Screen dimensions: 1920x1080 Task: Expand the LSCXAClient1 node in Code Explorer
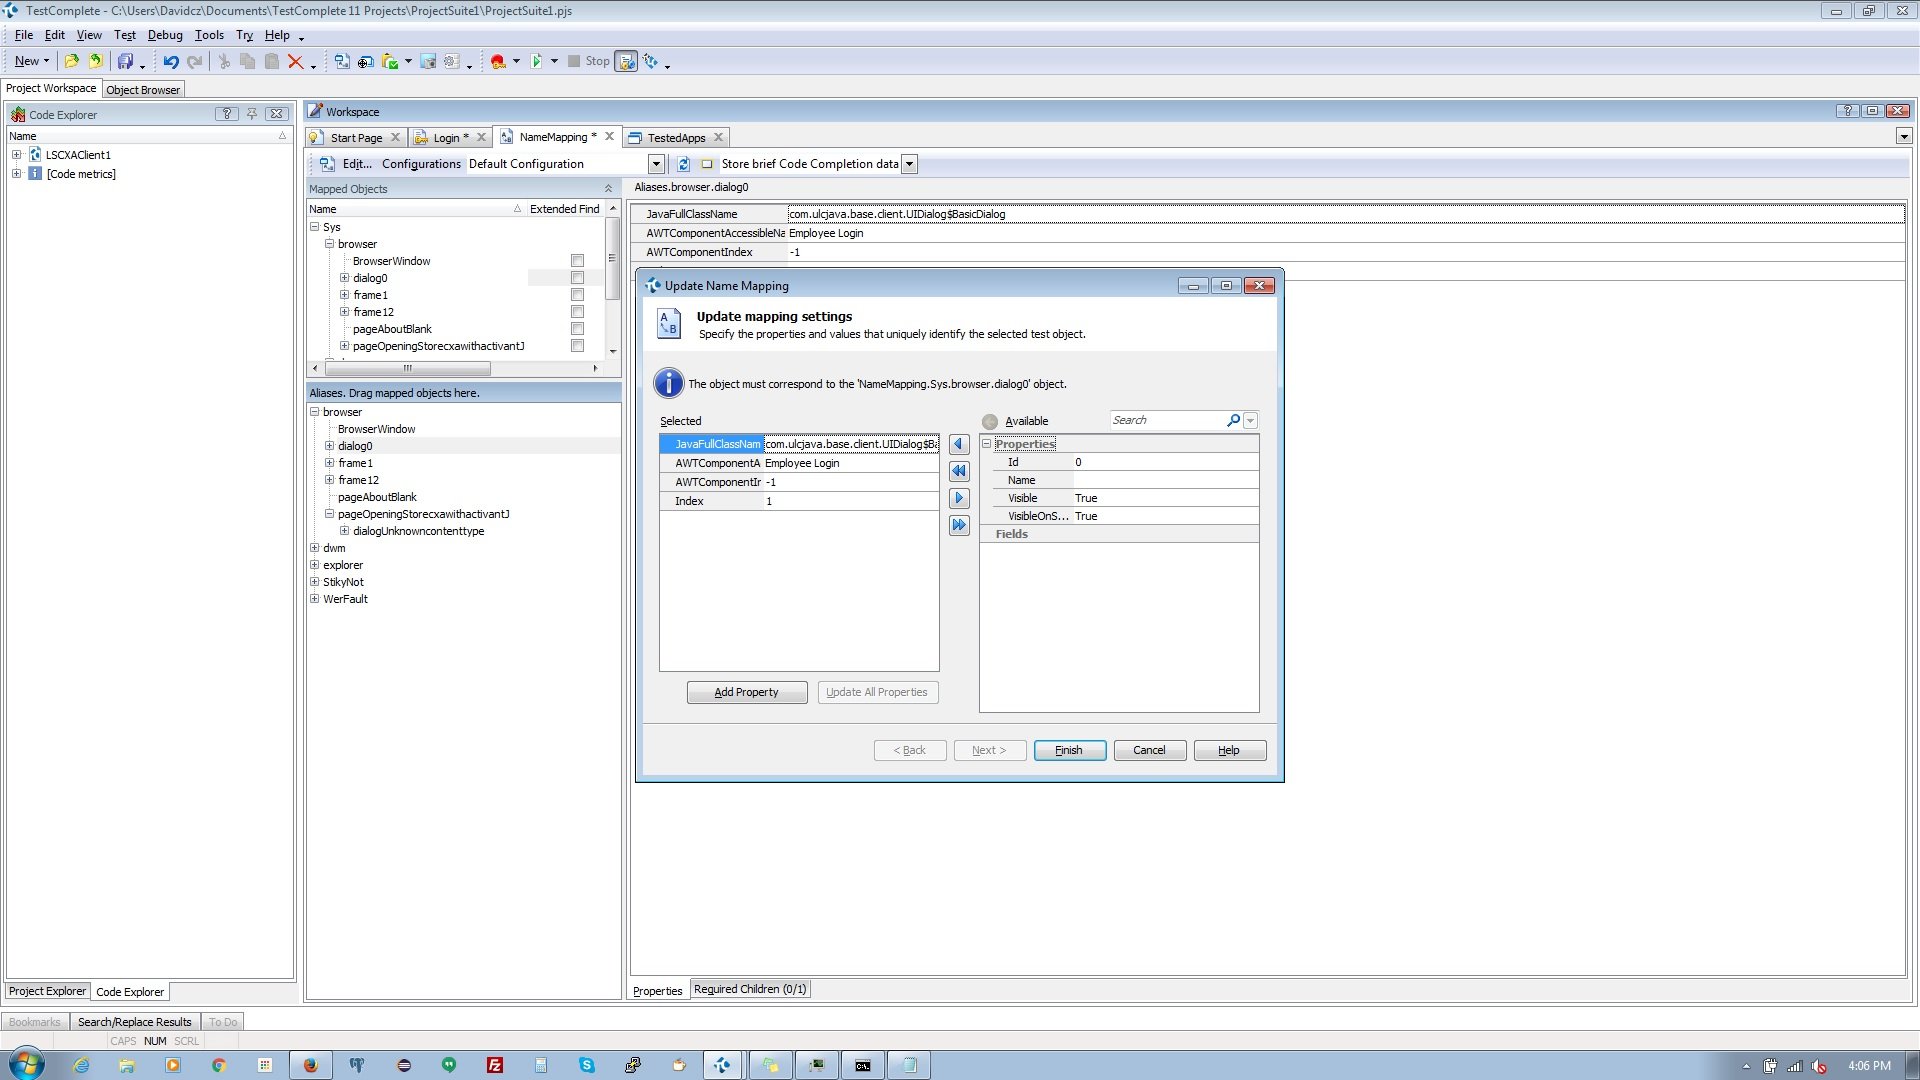(x=16, y=155)
